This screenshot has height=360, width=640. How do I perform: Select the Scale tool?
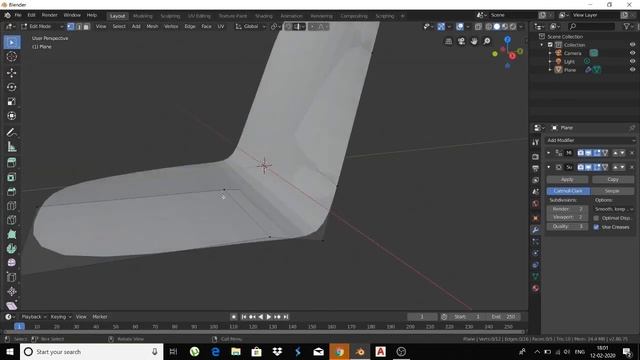[x=11, y=101]
